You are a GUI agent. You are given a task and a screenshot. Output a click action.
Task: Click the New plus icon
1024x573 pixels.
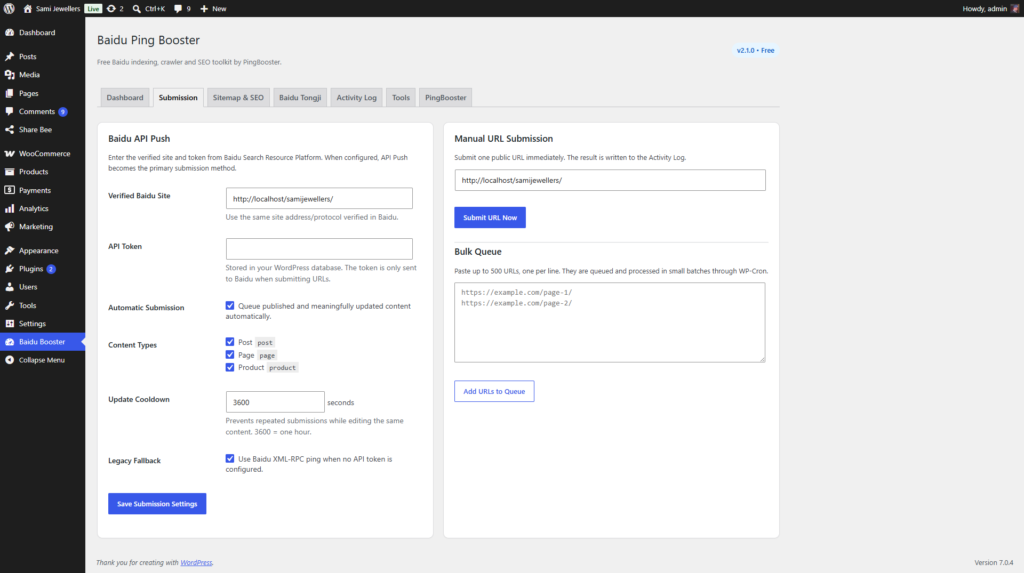(204, 8)
